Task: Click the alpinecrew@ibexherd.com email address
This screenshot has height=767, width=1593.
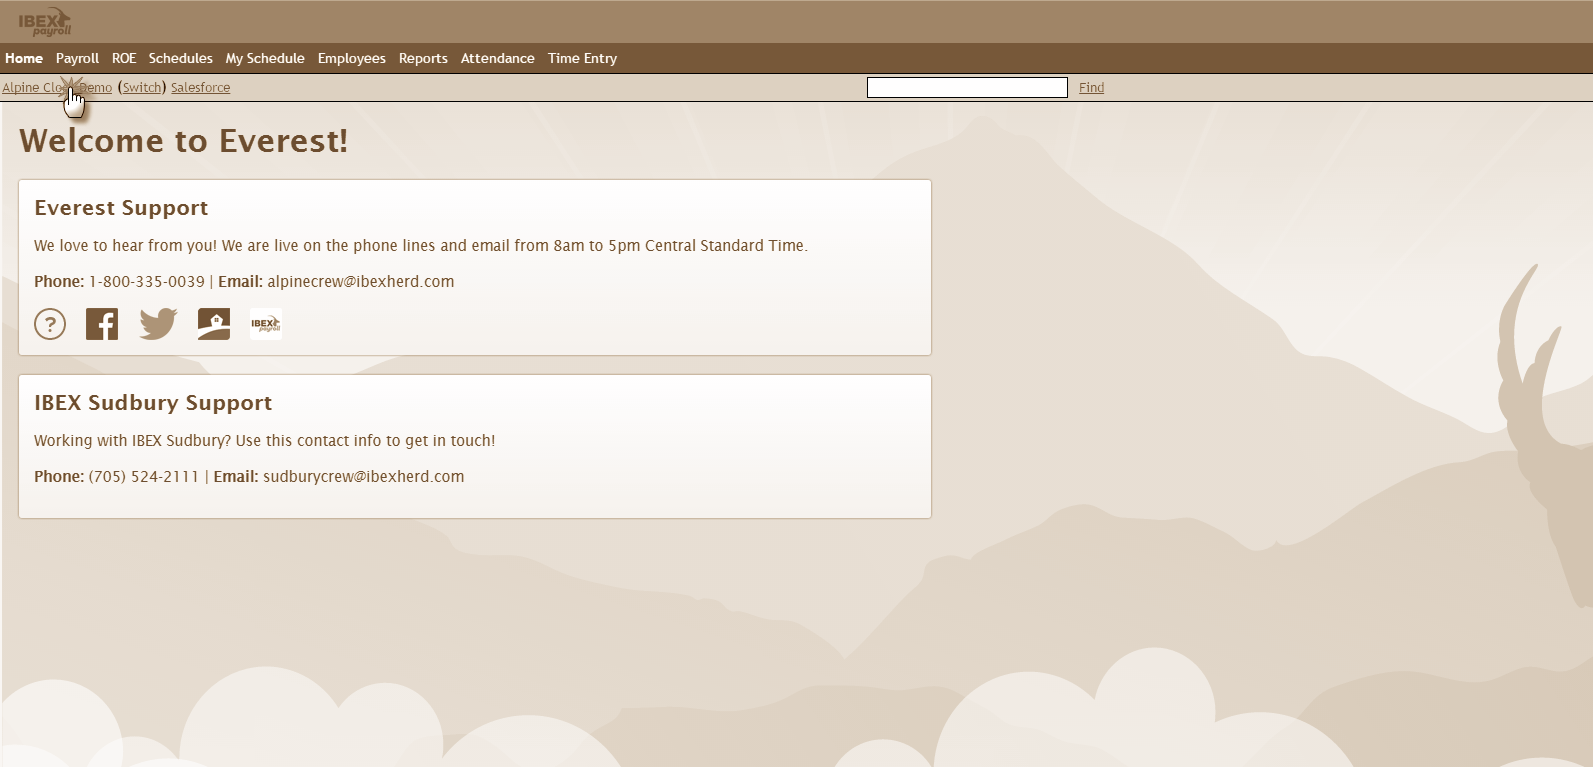Action: pyautogui.click(x=361, y=282)
